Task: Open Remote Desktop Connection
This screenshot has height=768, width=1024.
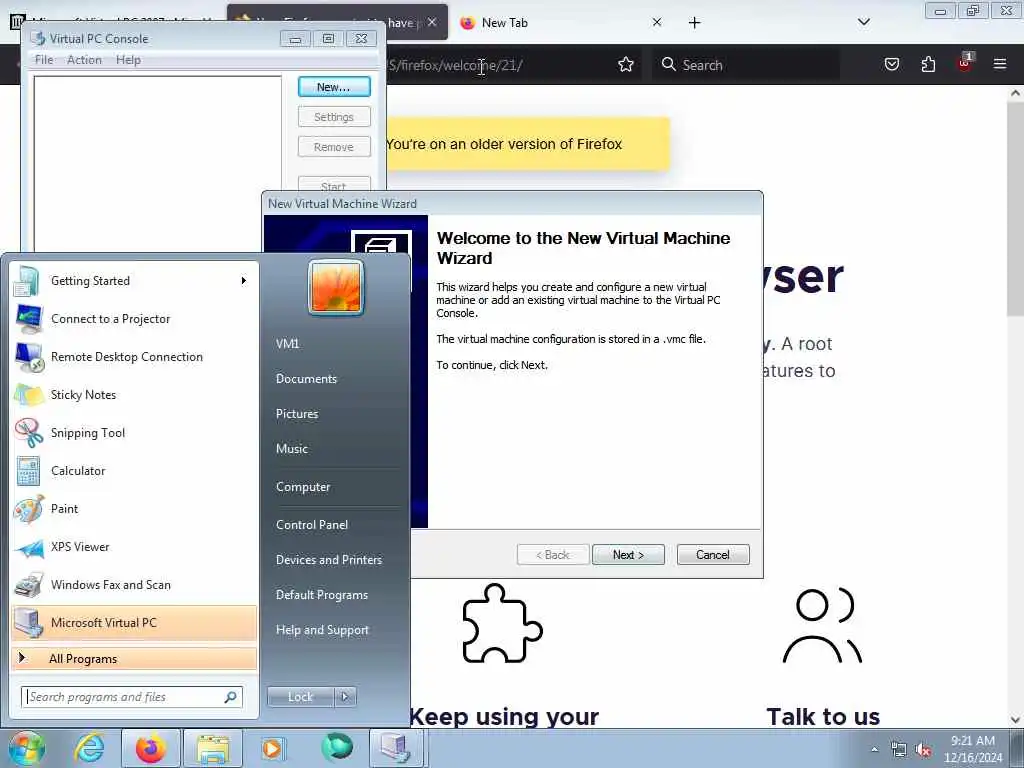Action: coord(134,357)
